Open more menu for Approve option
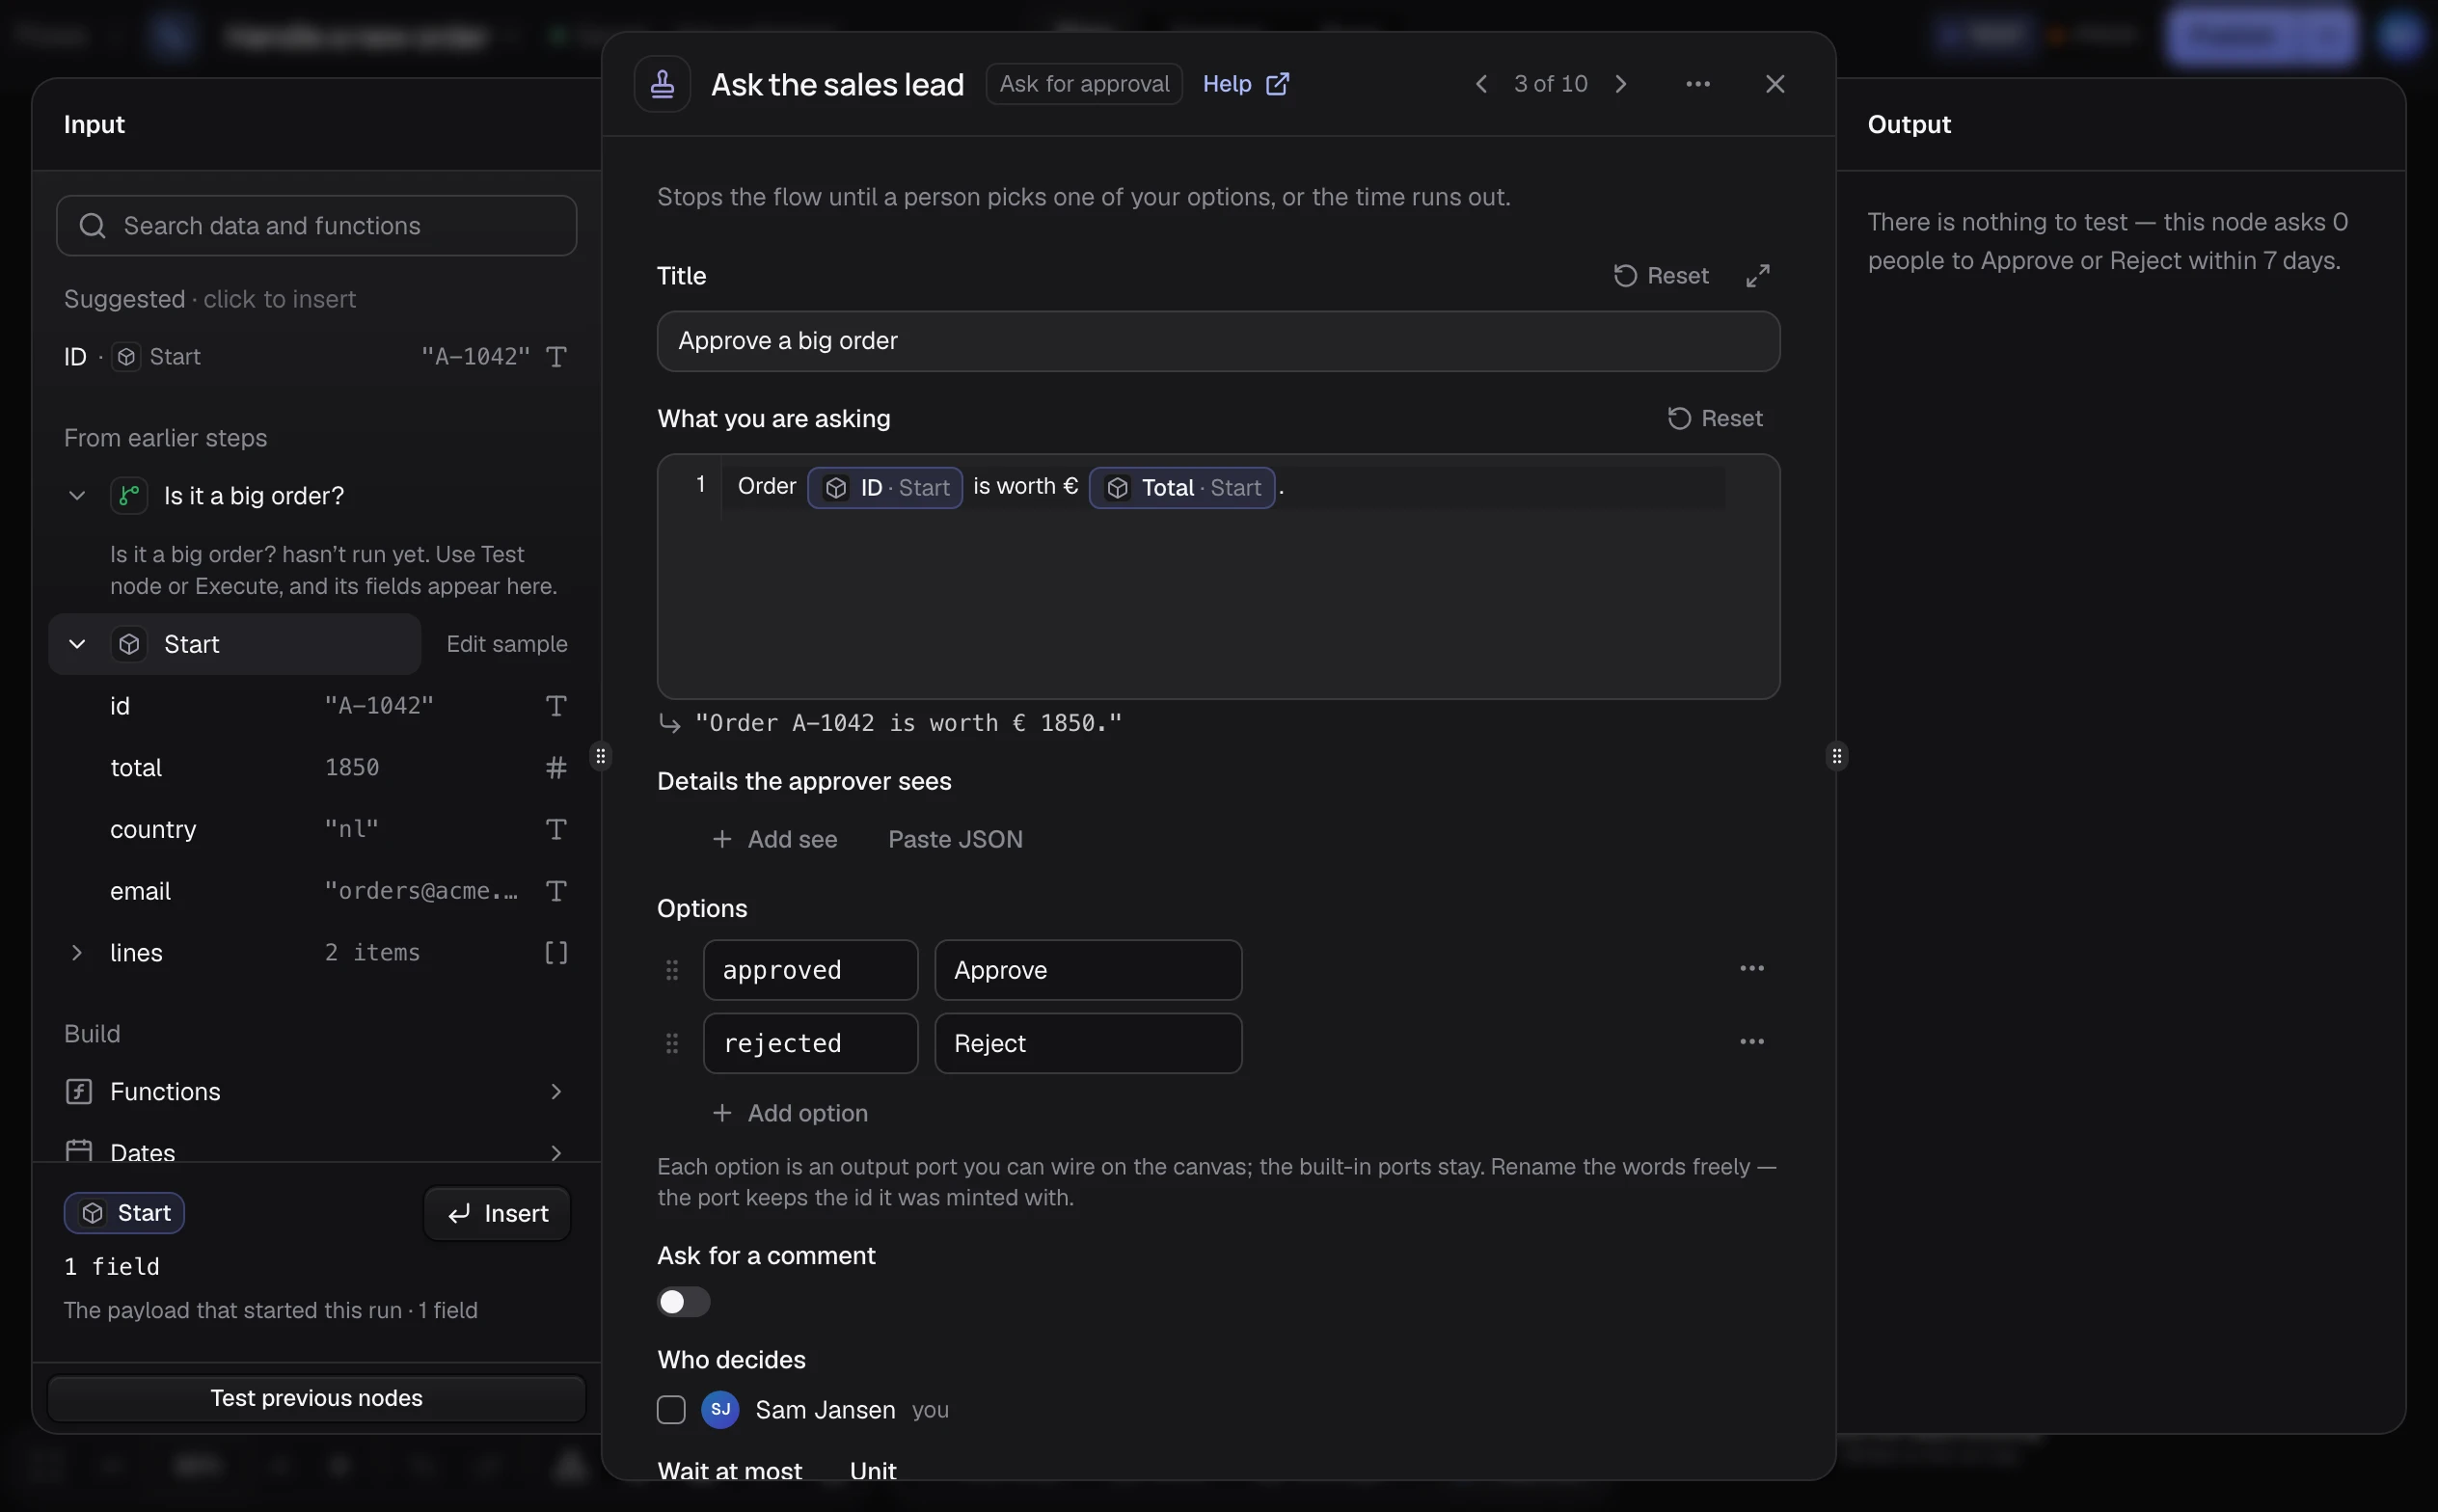The width and height of the screenshot is (2438, 1512). 1751,968
